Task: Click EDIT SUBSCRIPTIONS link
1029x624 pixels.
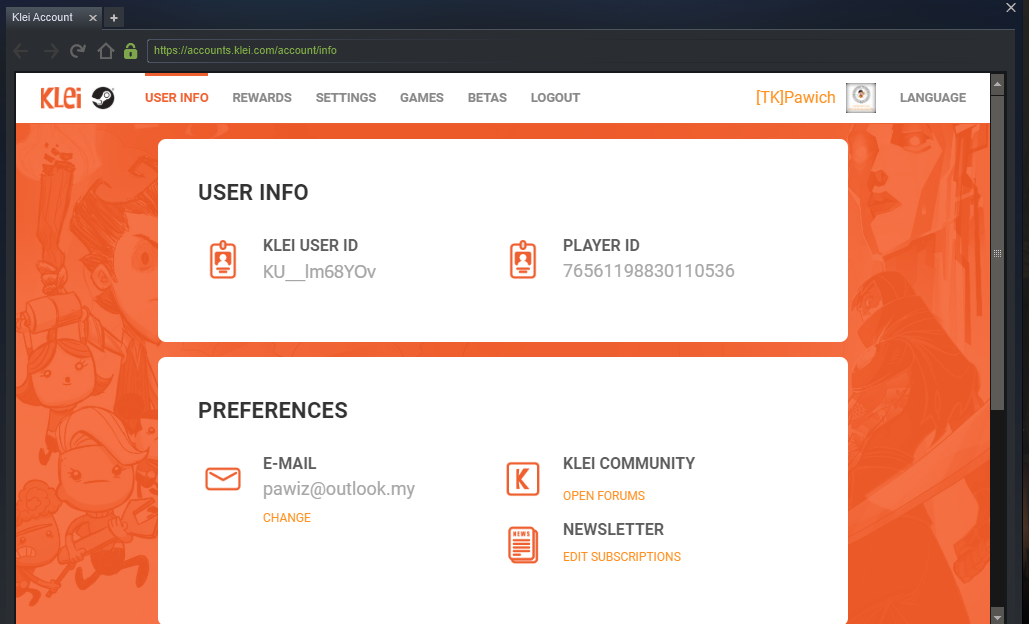Action: tap(621, 557)
